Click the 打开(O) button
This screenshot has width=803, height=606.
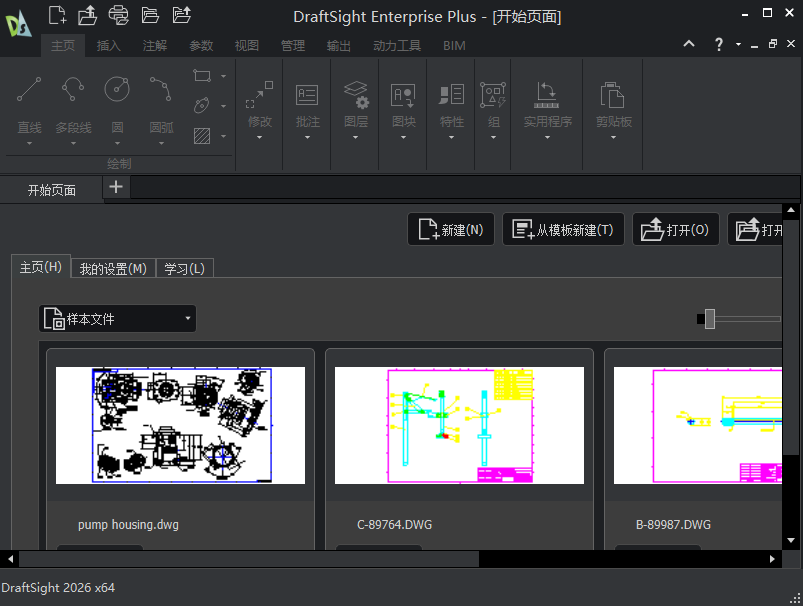pos(676,229)
